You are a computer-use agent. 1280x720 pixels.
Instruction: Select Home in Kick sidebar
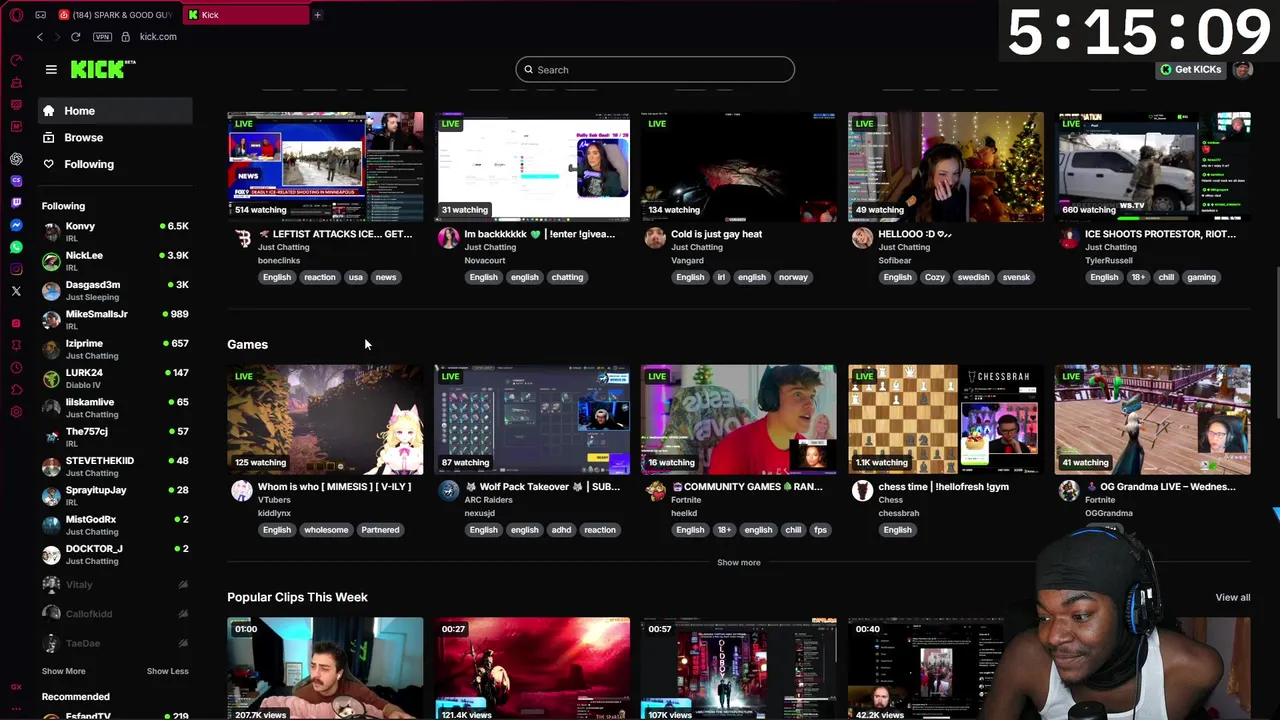pos(115,111)
